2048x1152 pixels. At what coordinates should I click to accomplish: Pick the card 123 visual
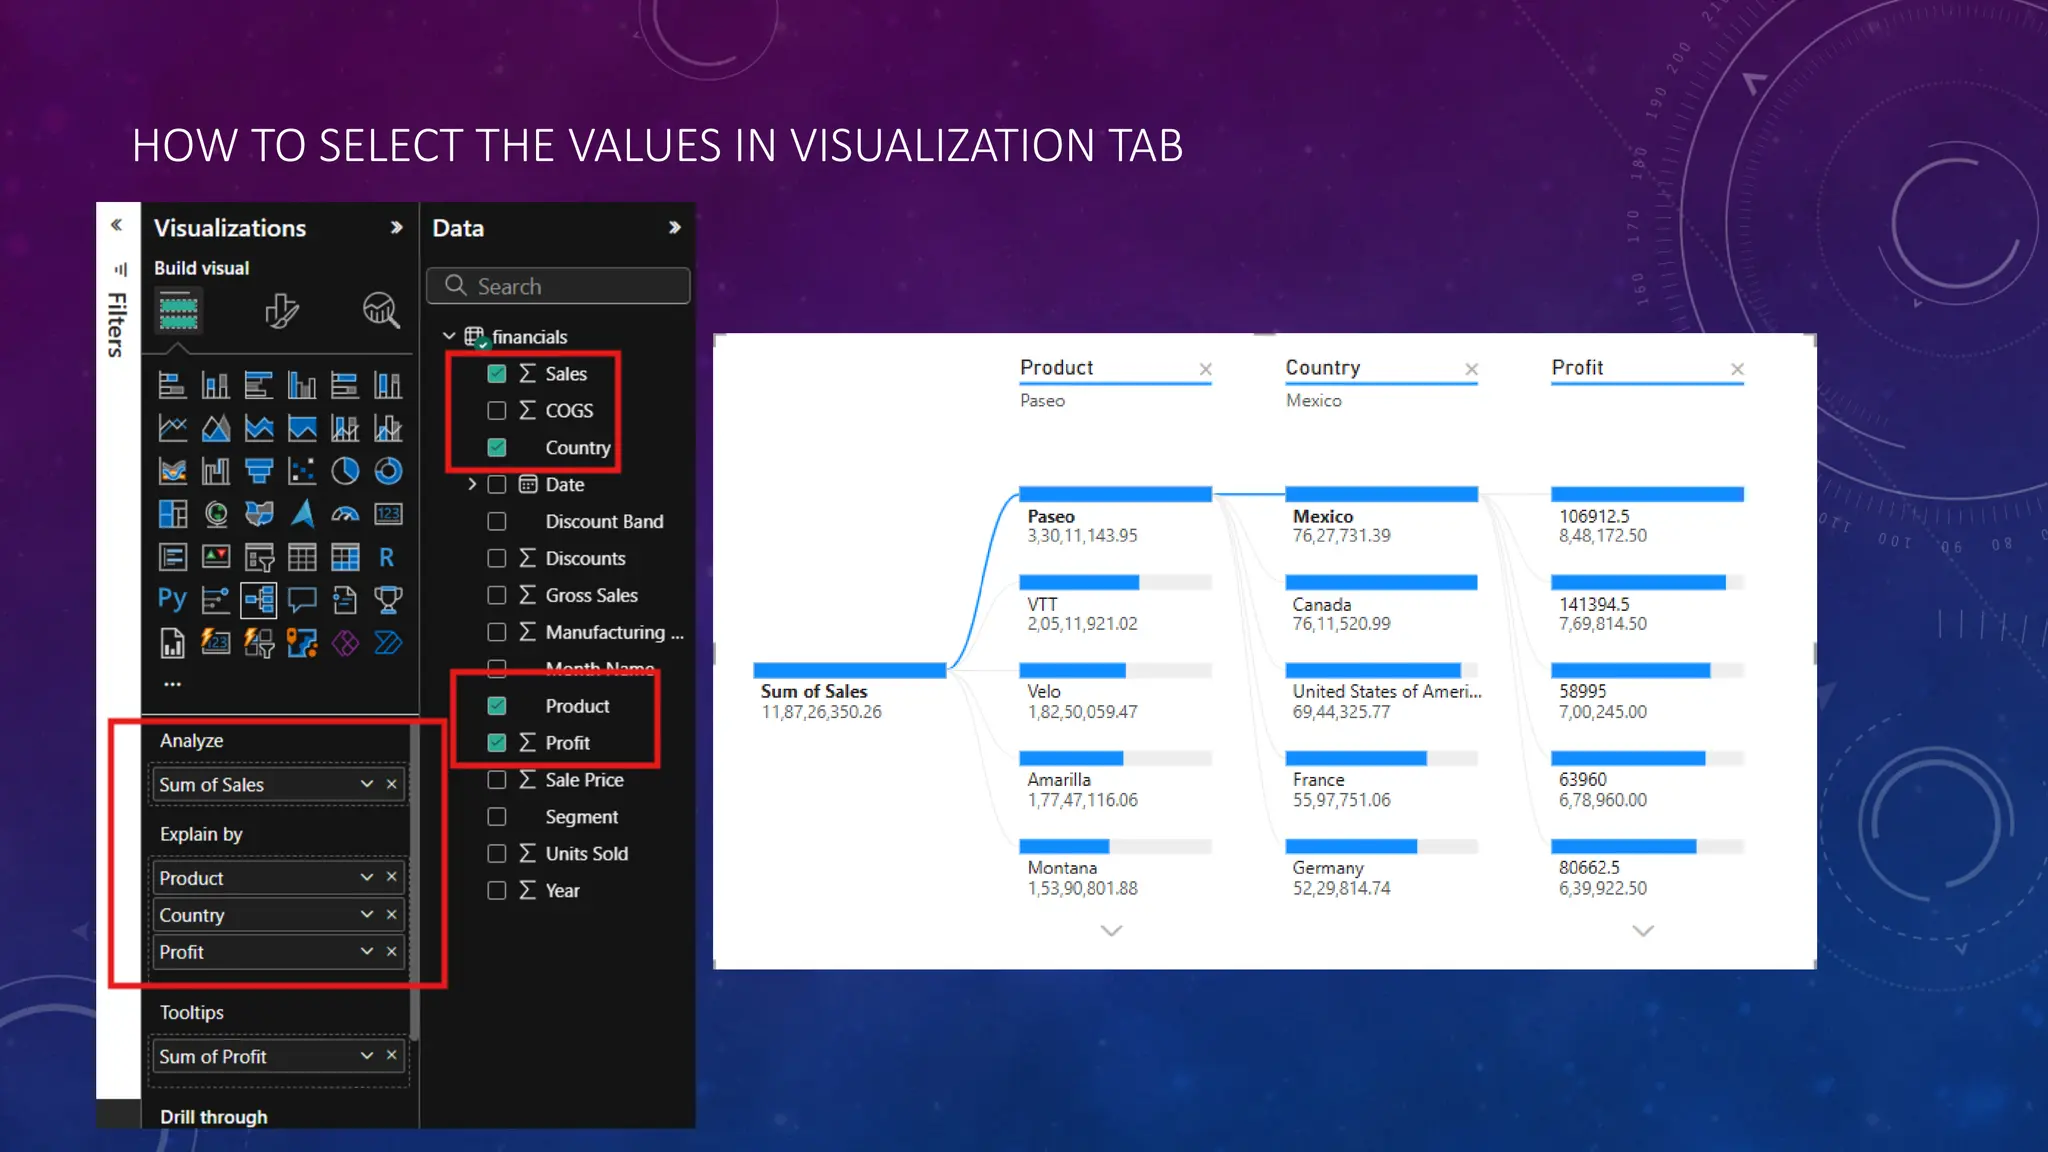tap(388, 514)
